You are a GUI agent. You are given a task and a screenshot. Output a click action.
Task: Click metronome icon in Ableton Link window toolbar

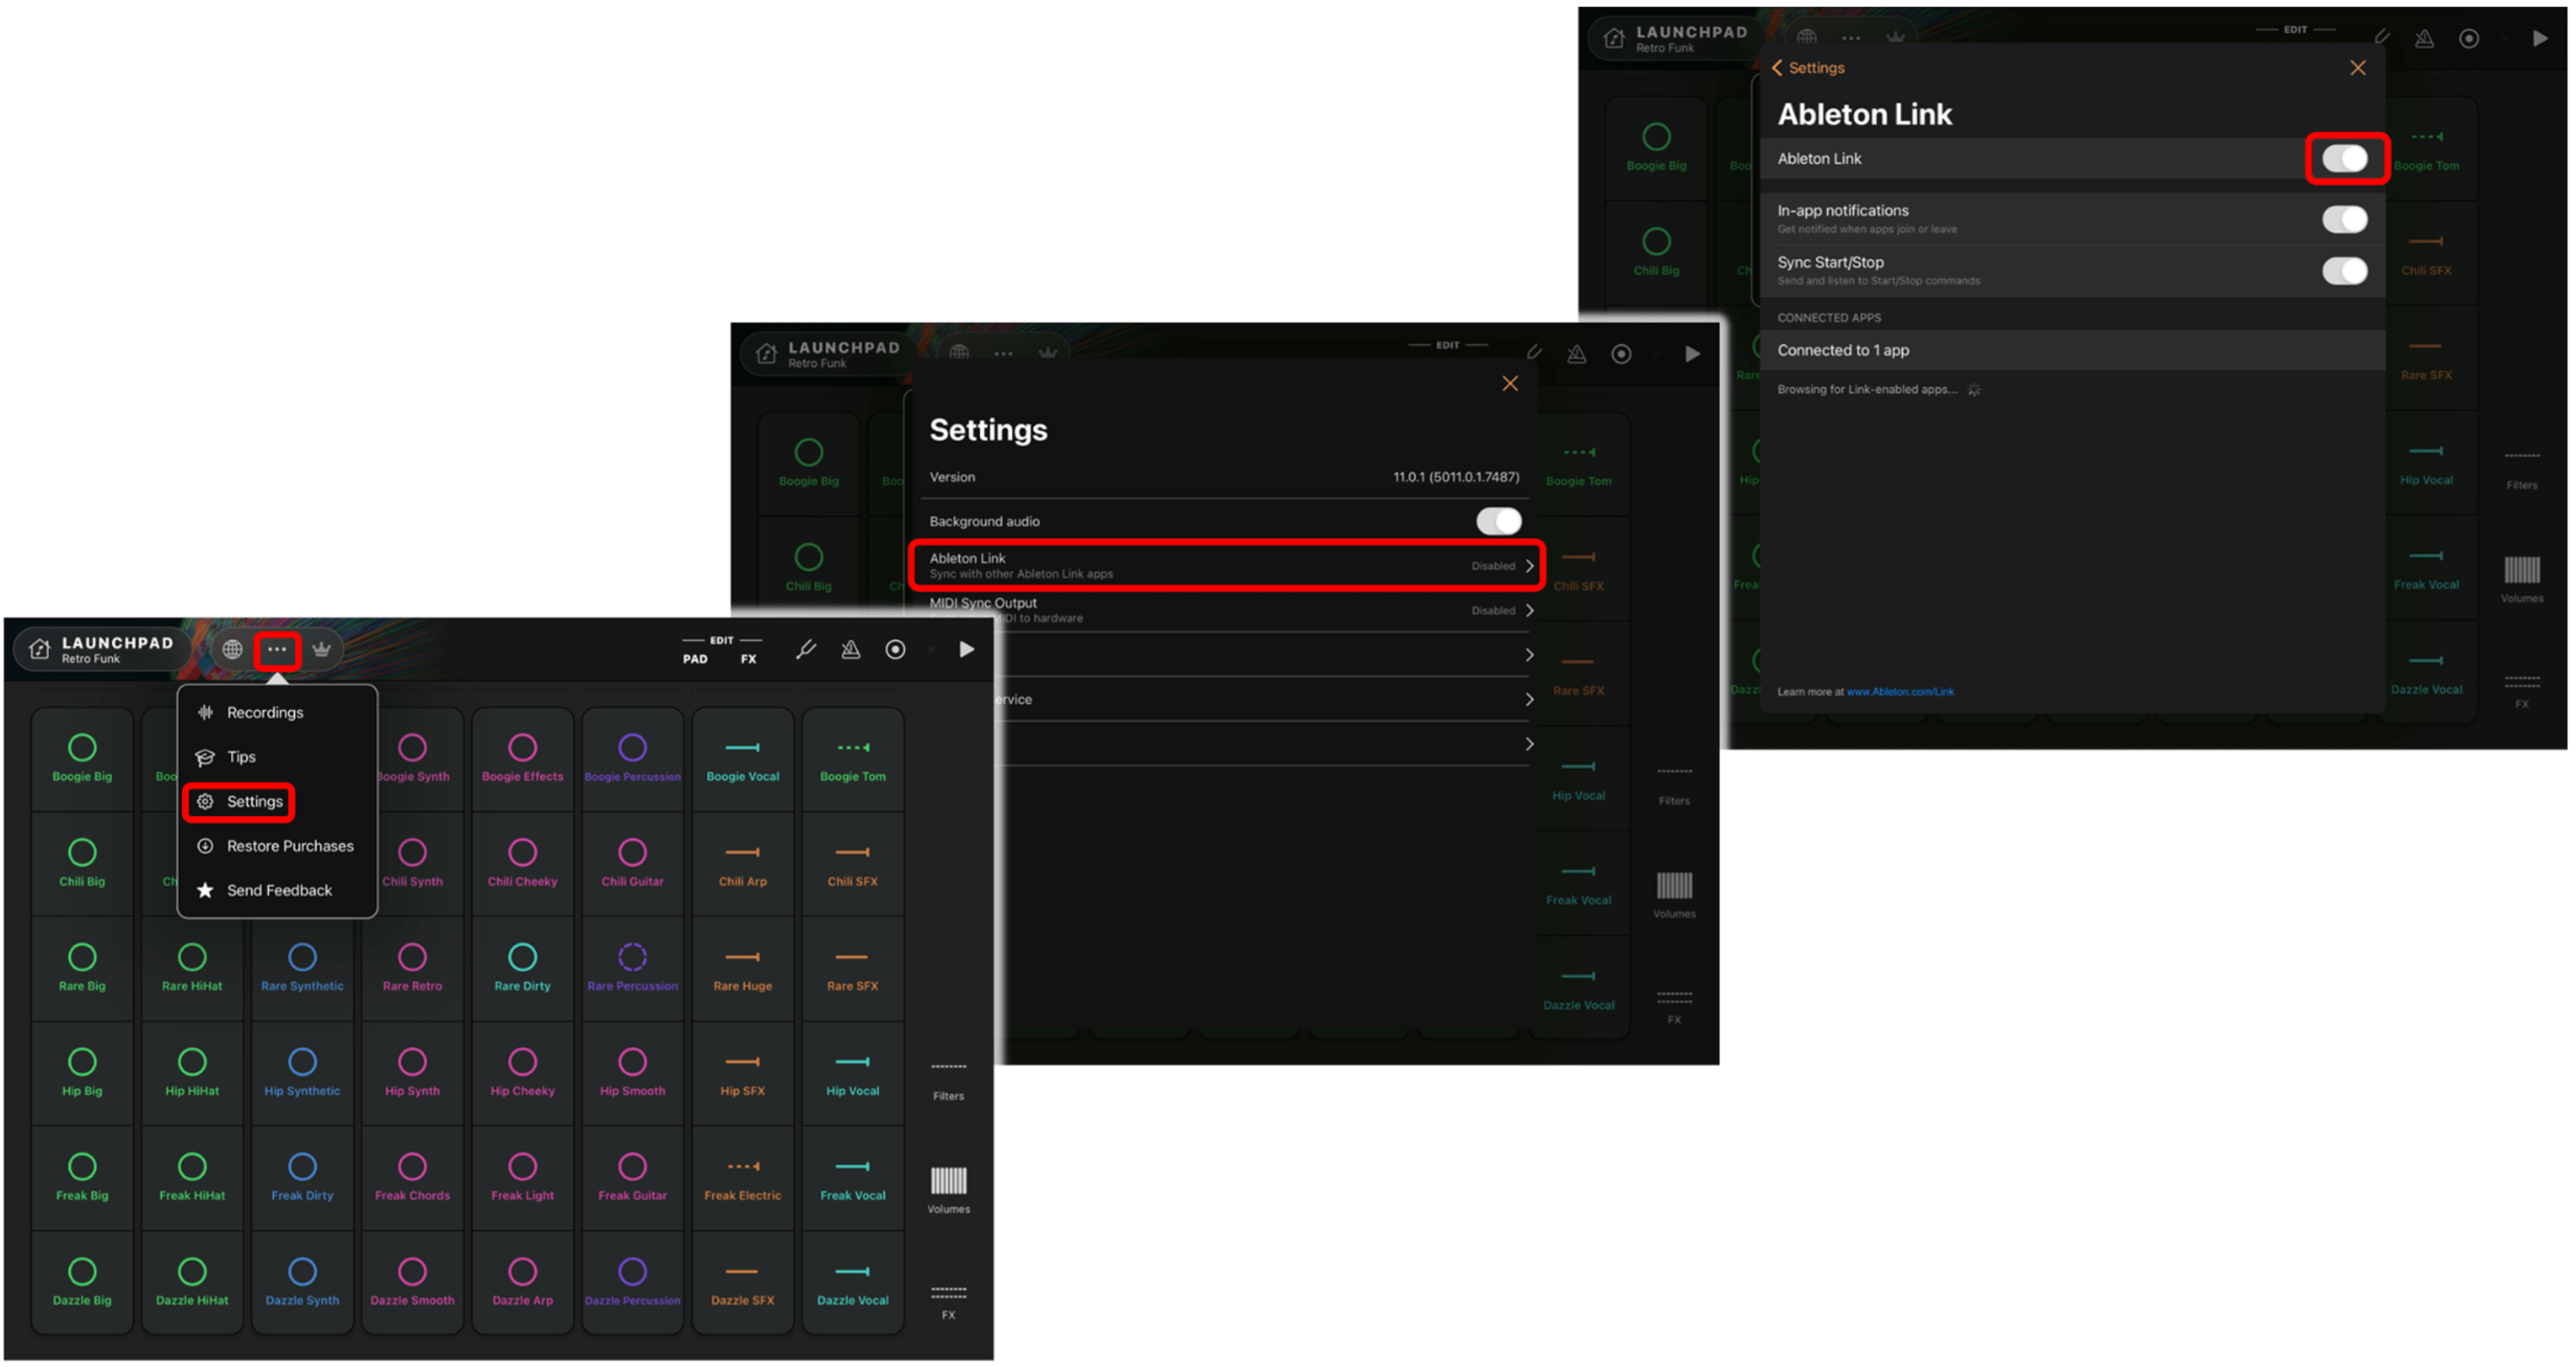2424,39
